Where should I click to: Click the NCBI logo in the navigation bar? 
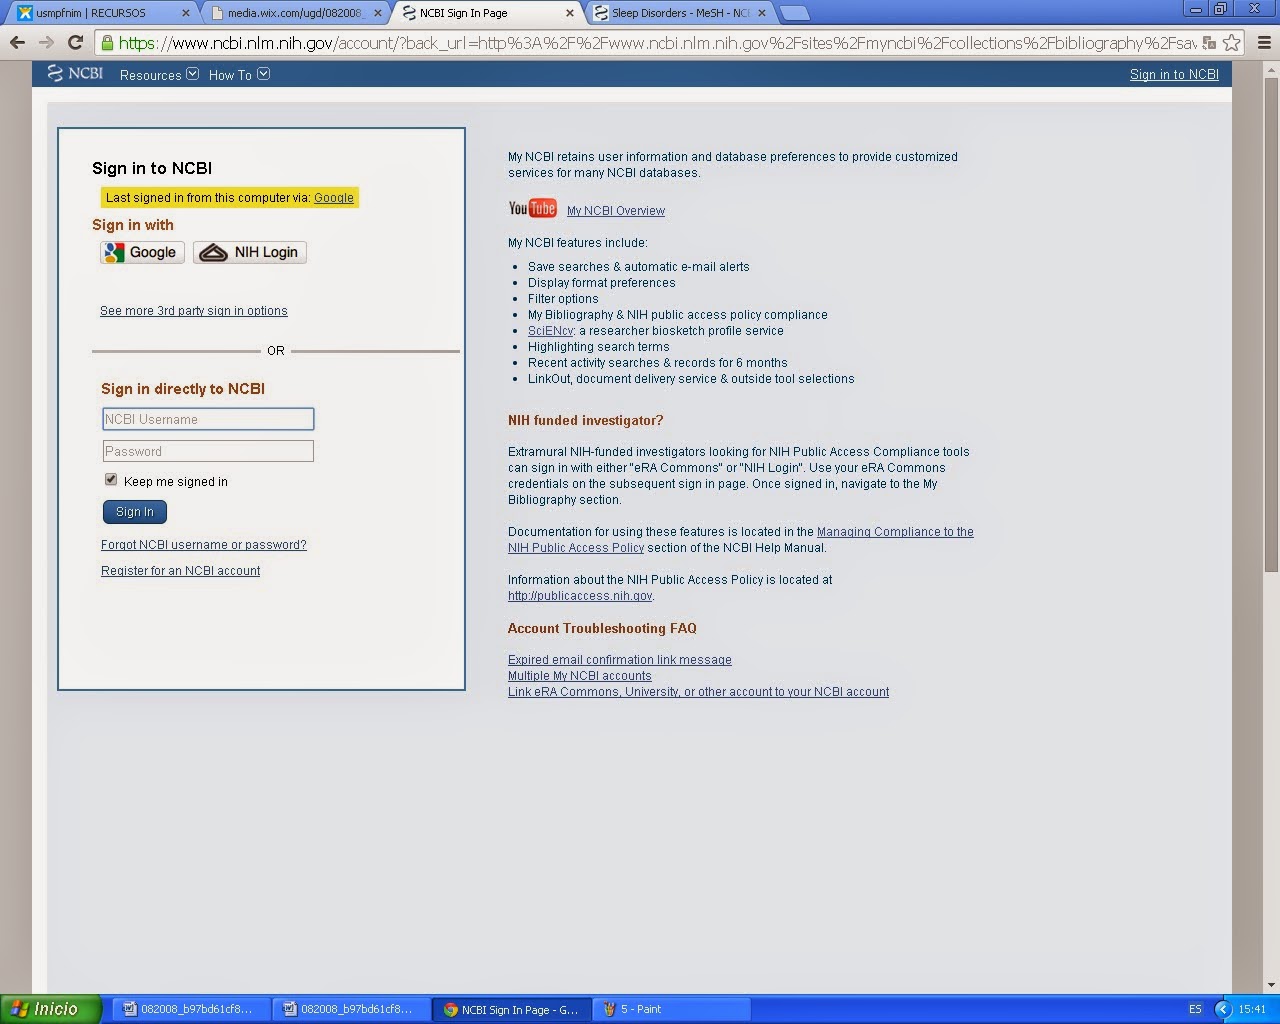click(75, 73)
